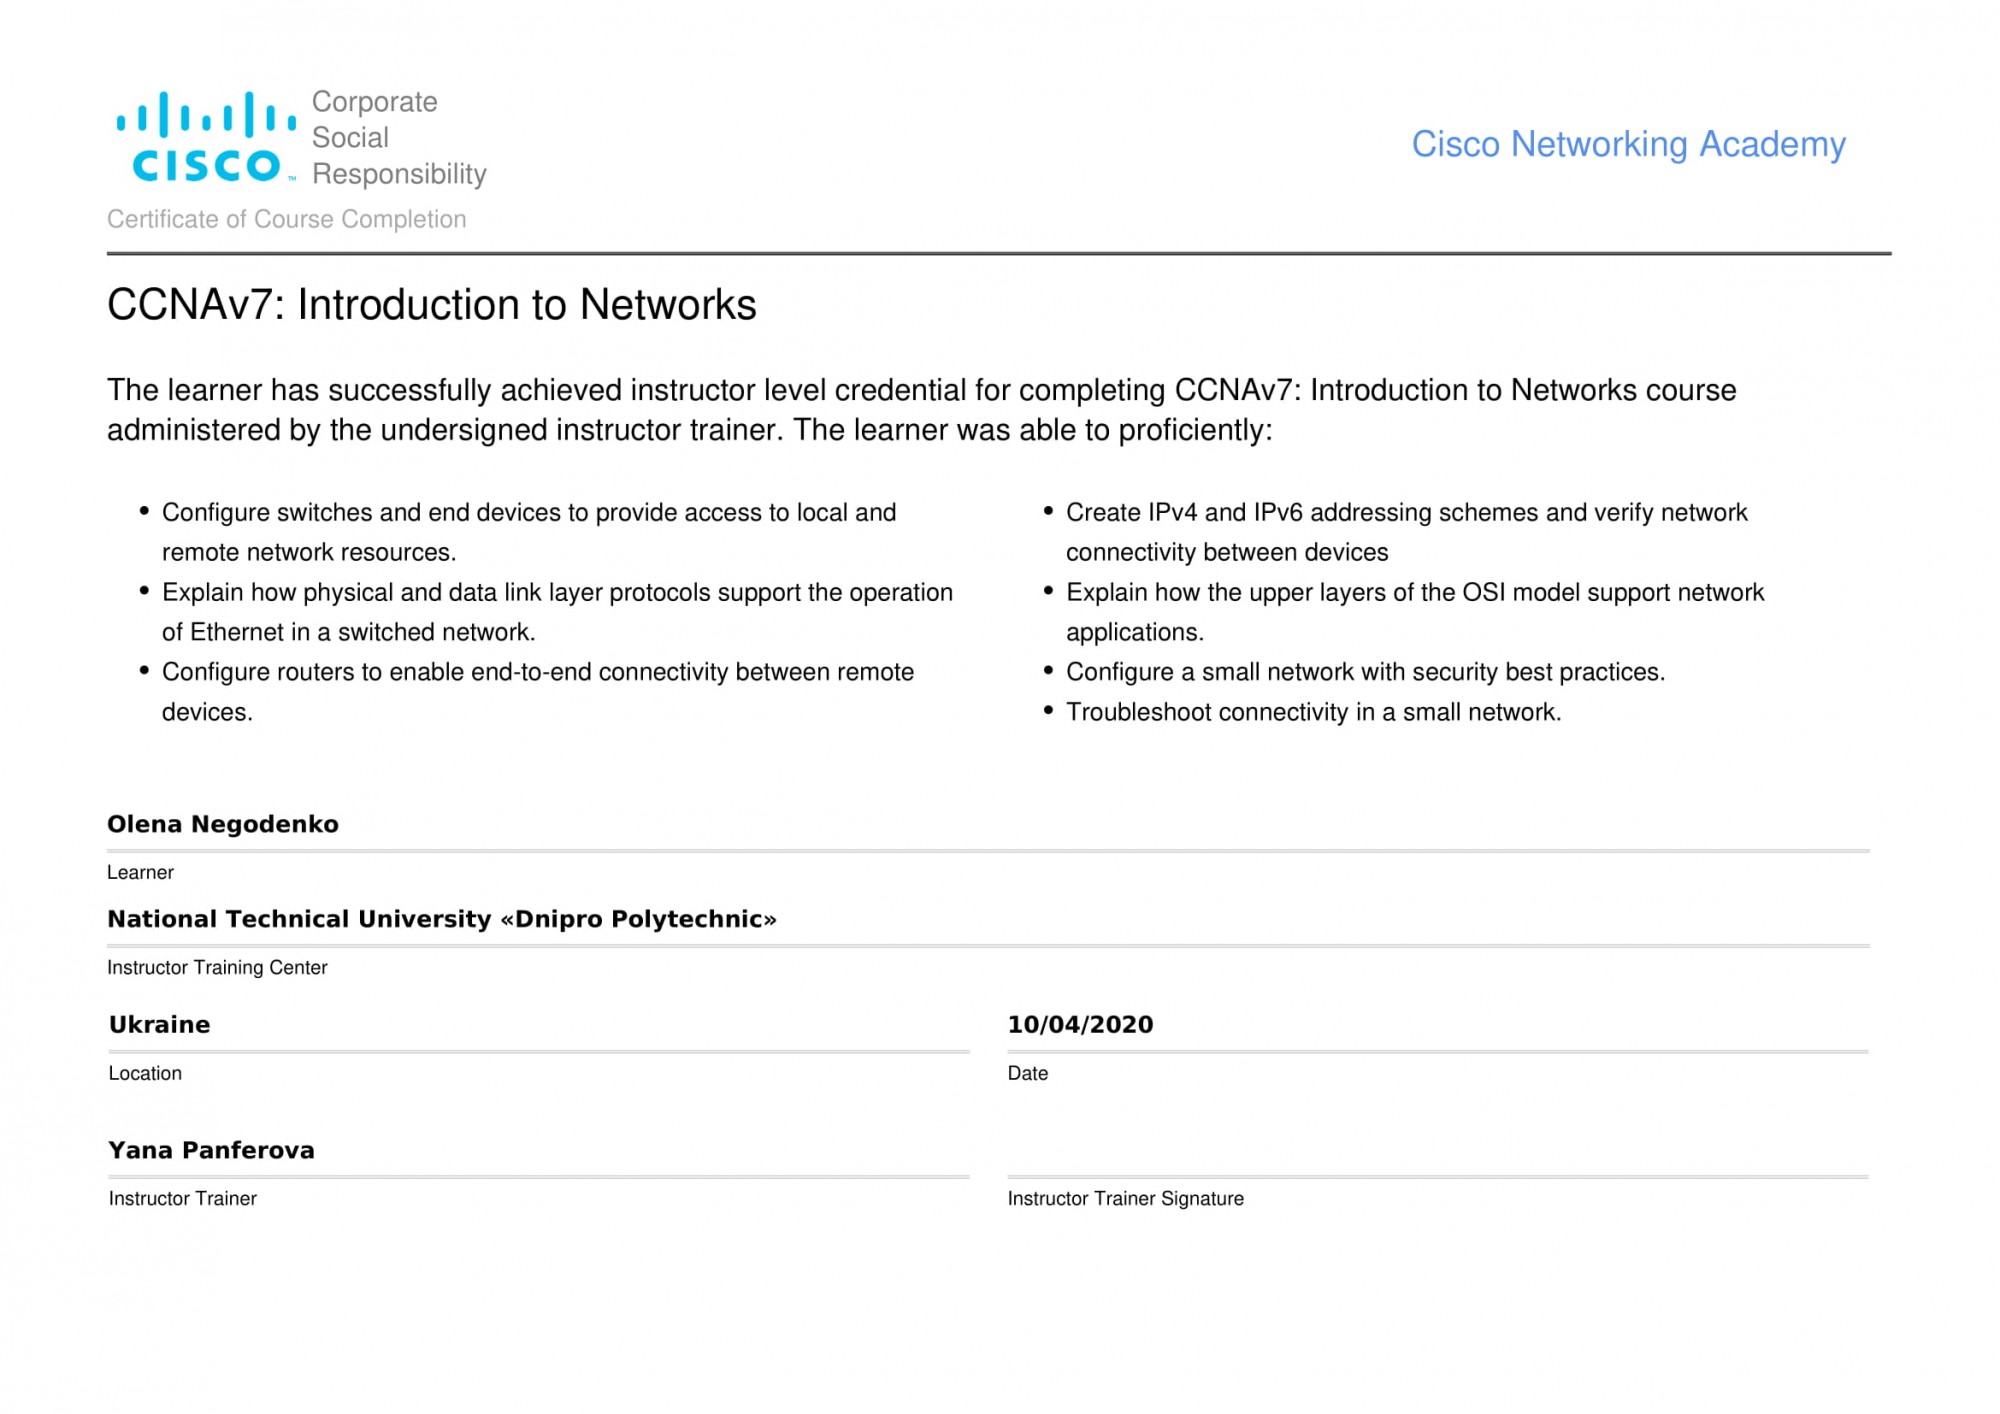The height and width of the screenshot is (1414, 2000).
Task: Click the Certificate of Course Completion label
Action: pyautogui.click(x=287, y=219)
